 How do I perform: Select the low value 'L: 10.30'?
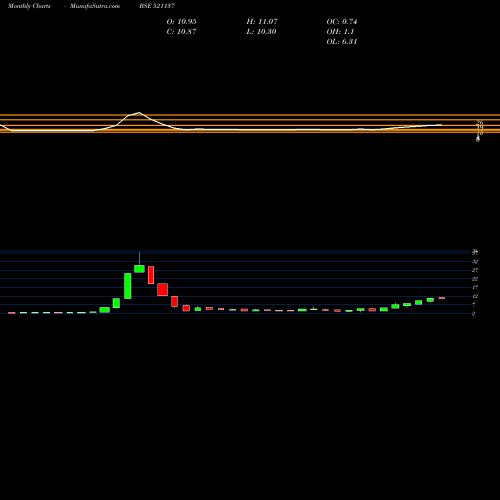[261, 32]
